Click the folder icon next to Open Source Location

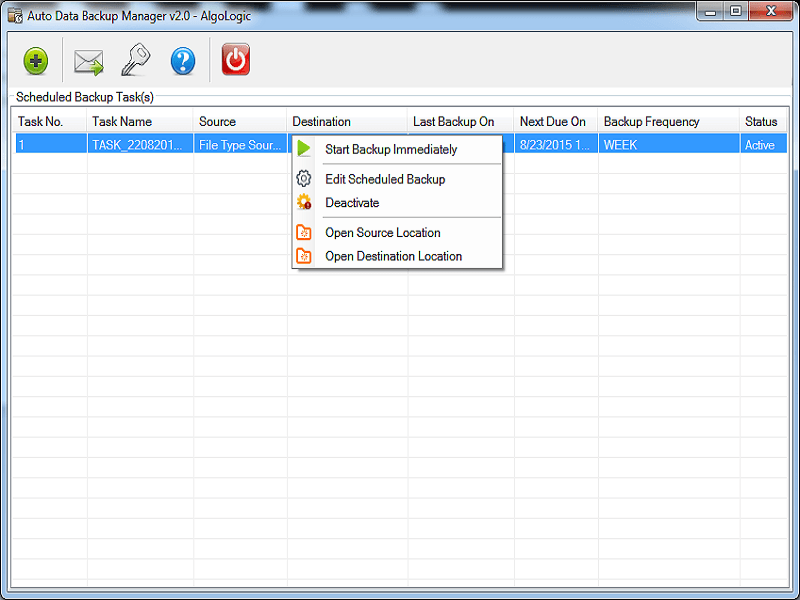tap(305, 231)
